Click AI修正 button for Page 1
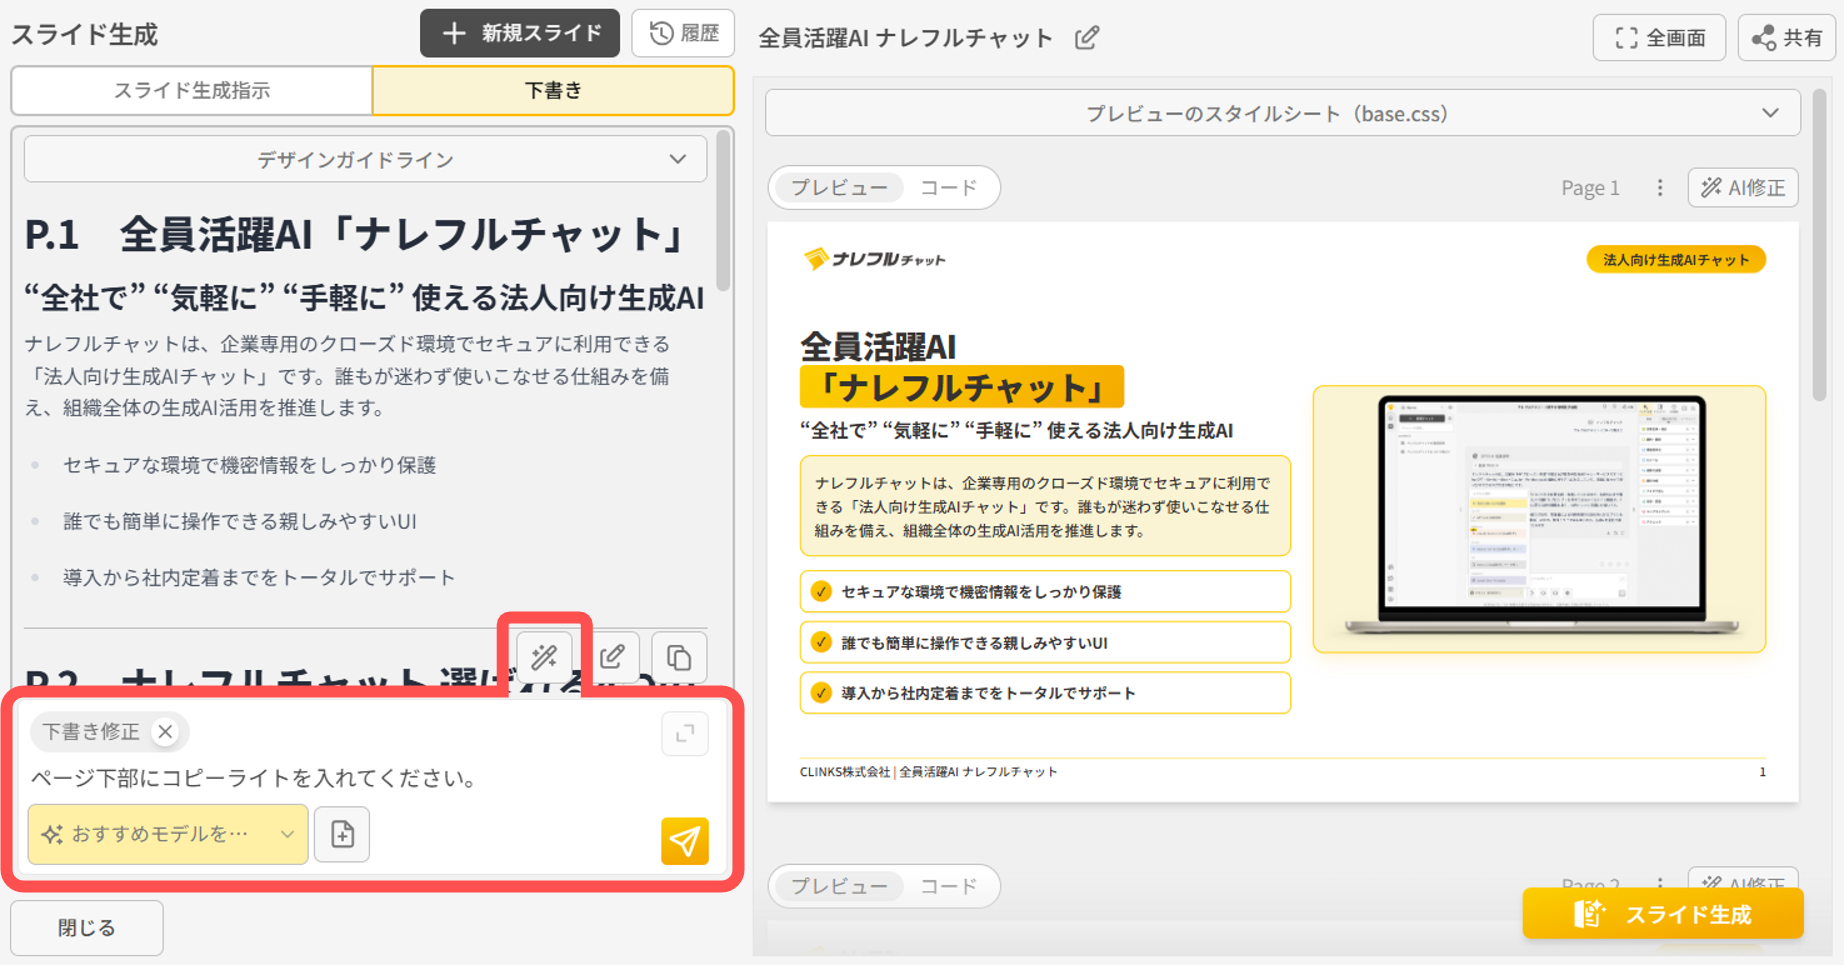Image resolution: width=1844 pixels, height=965 pixels. tap(1743, 188)
